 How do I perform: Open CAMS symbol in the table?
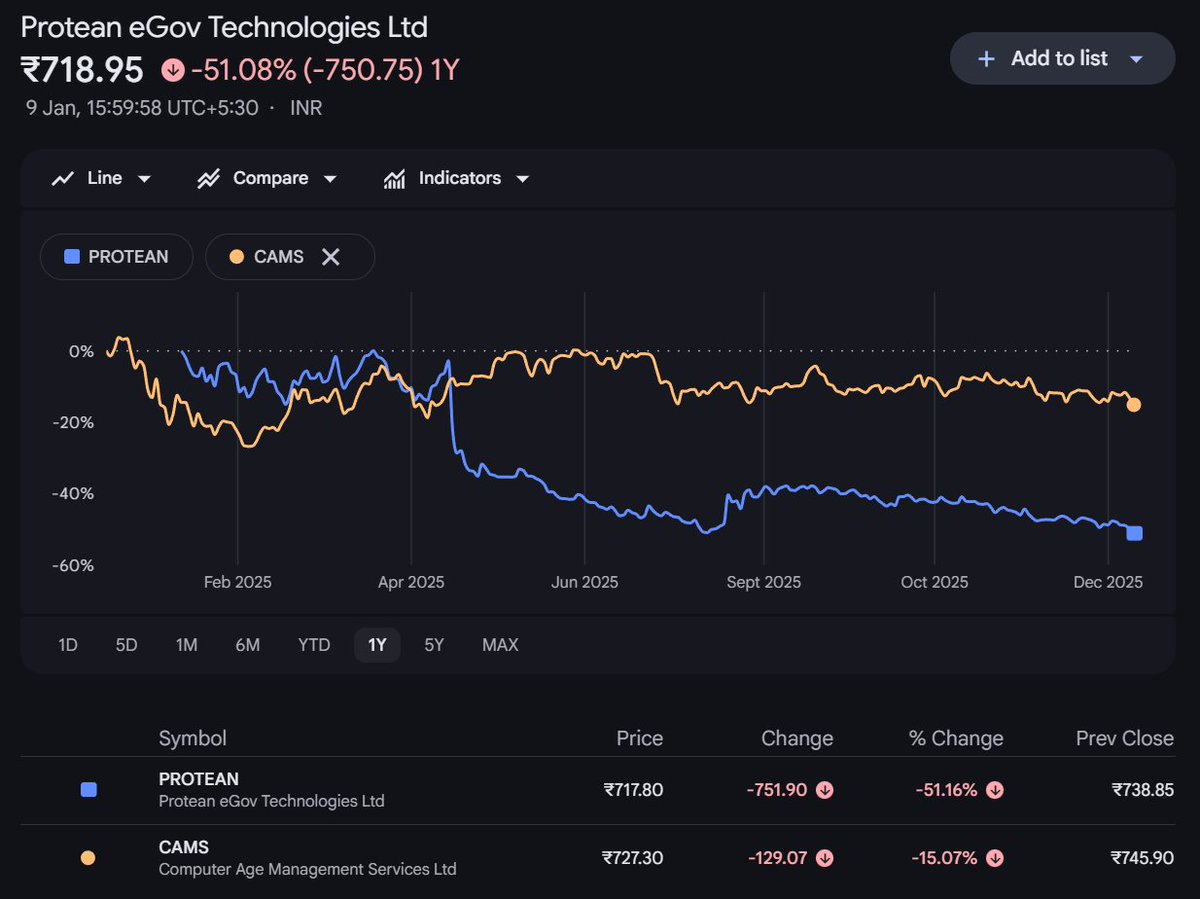pos(184,847)
